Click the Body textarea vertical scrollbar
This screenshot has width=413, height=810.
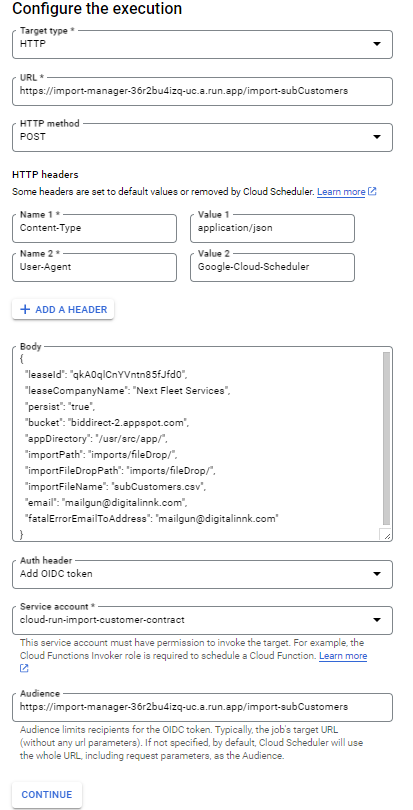(x=387, y=438)
